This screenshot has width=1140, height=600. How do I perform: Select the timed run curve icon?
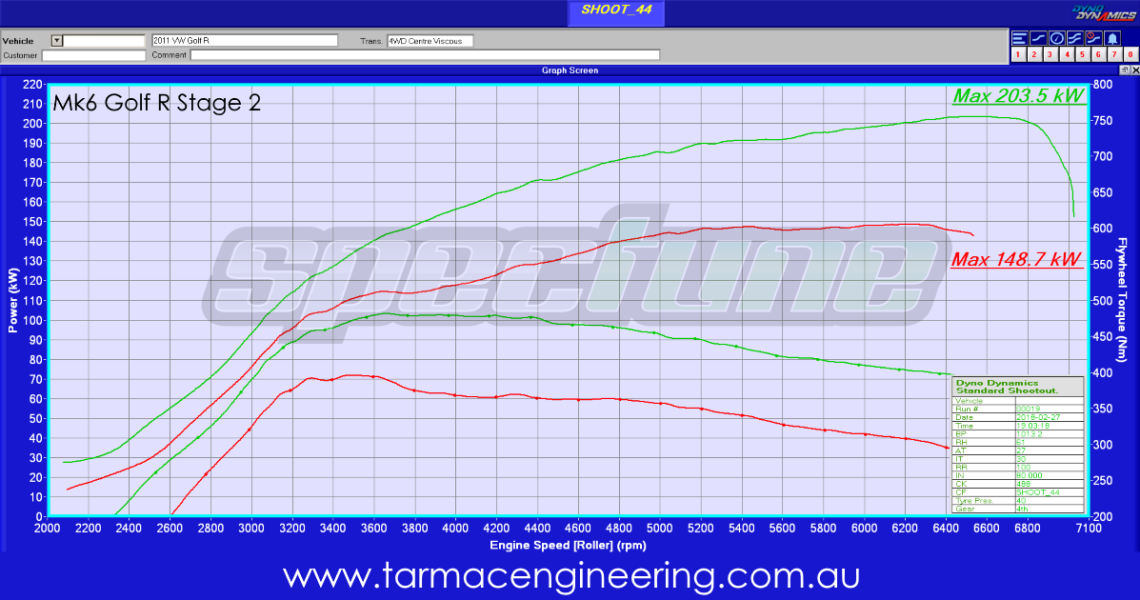pyautogui.click(x=1093, y=37)
